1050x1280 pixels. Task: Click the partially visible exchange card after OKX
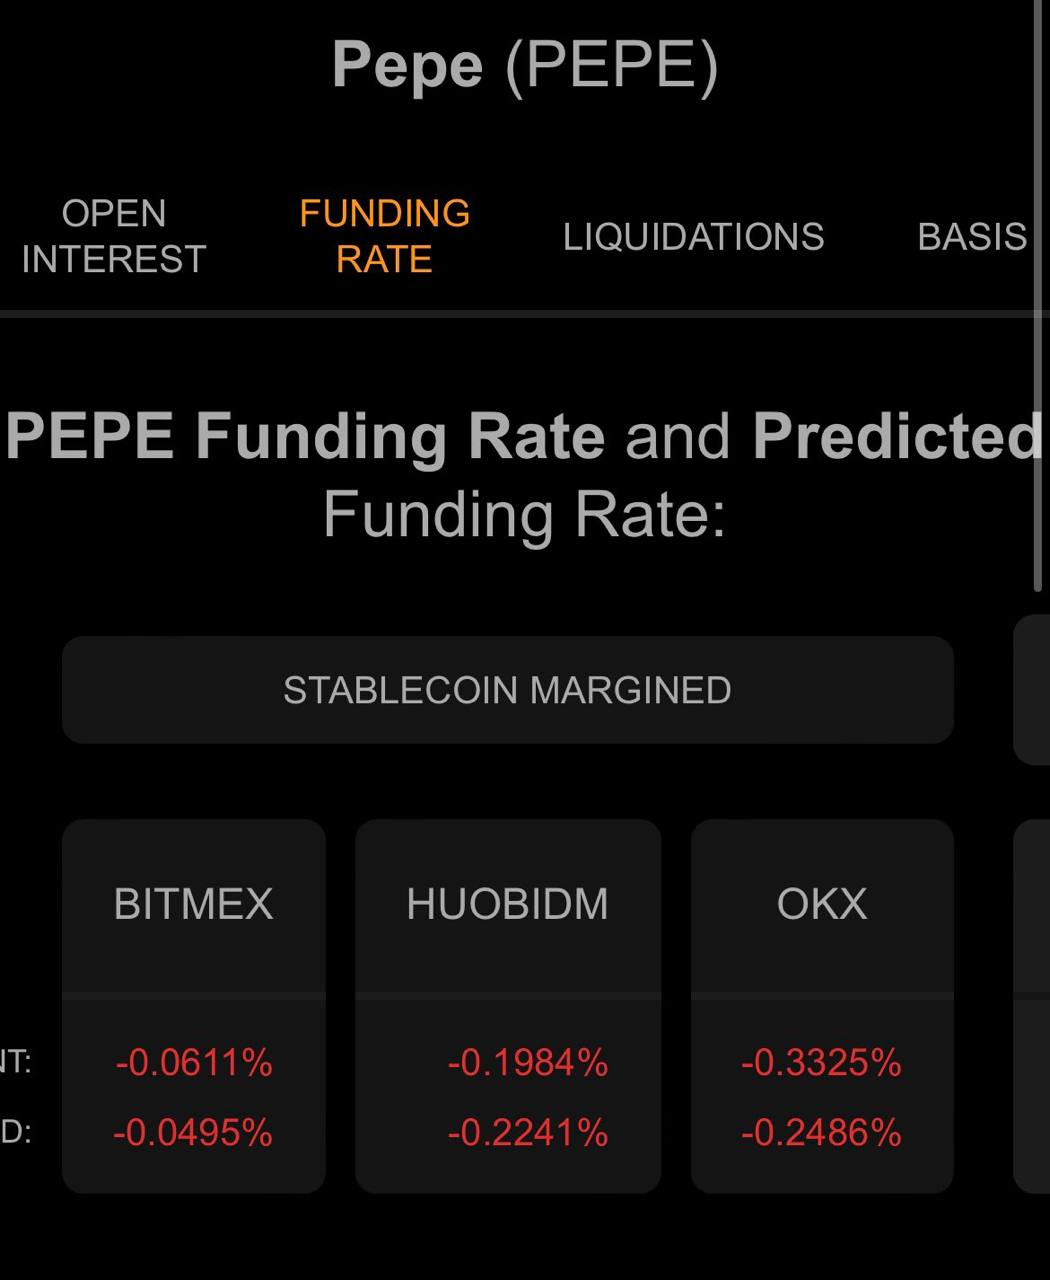tap(1032, 1006)
